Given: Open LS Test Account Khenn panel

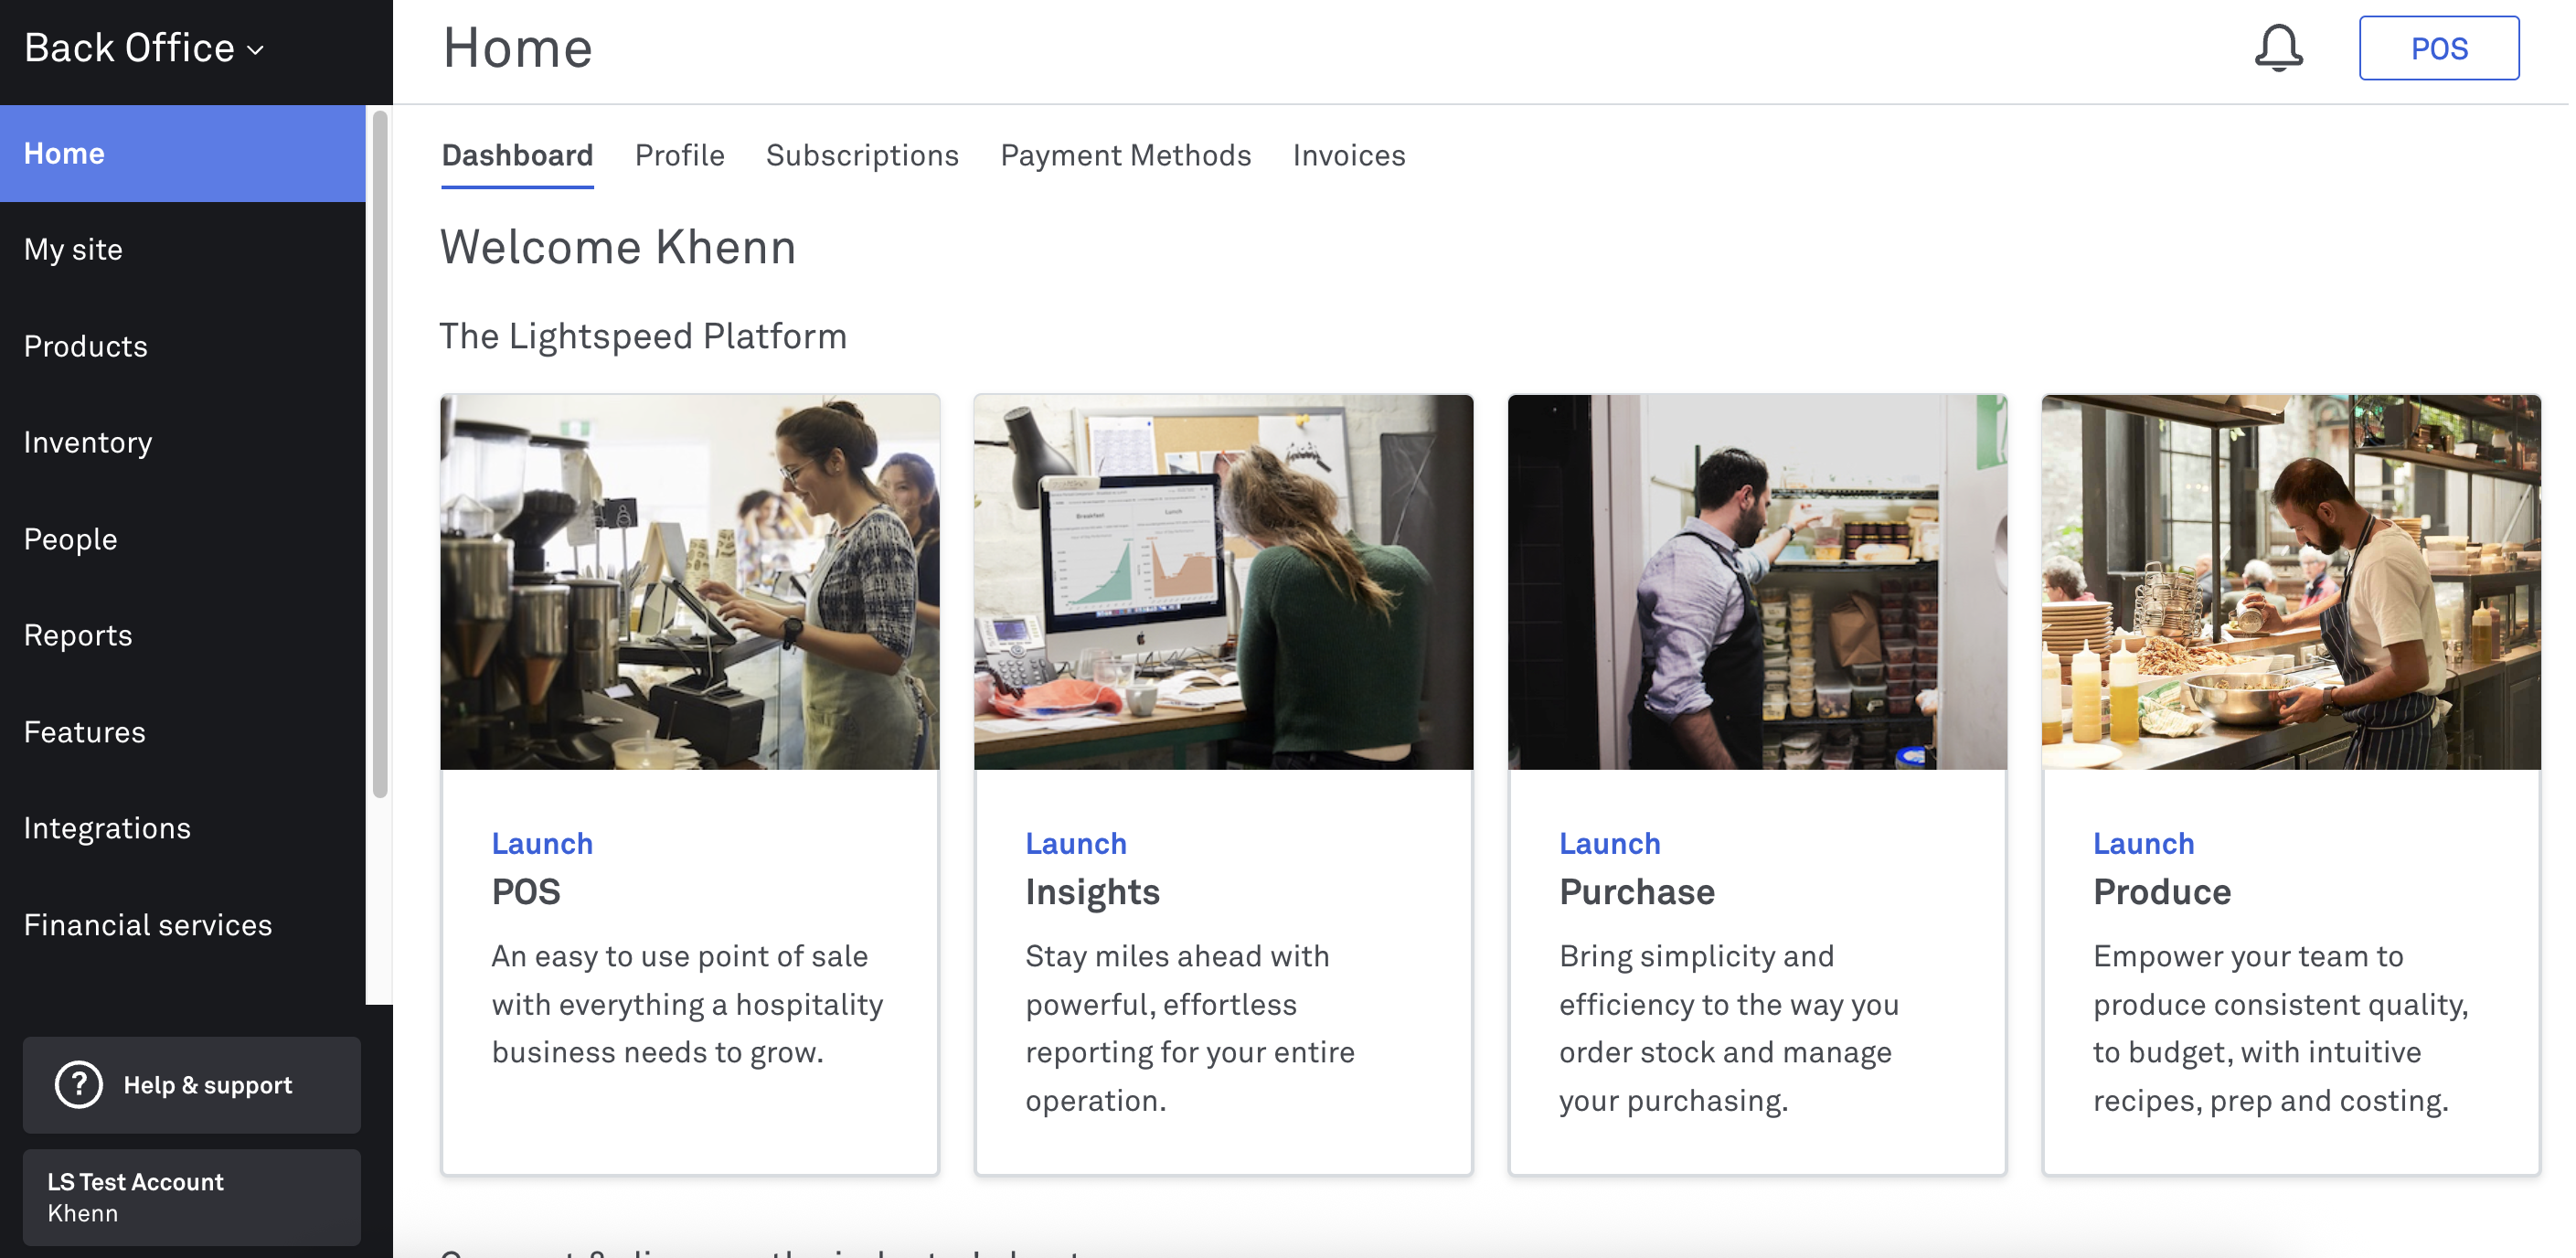Looking at the screenshot, I should coord(192,1197).
